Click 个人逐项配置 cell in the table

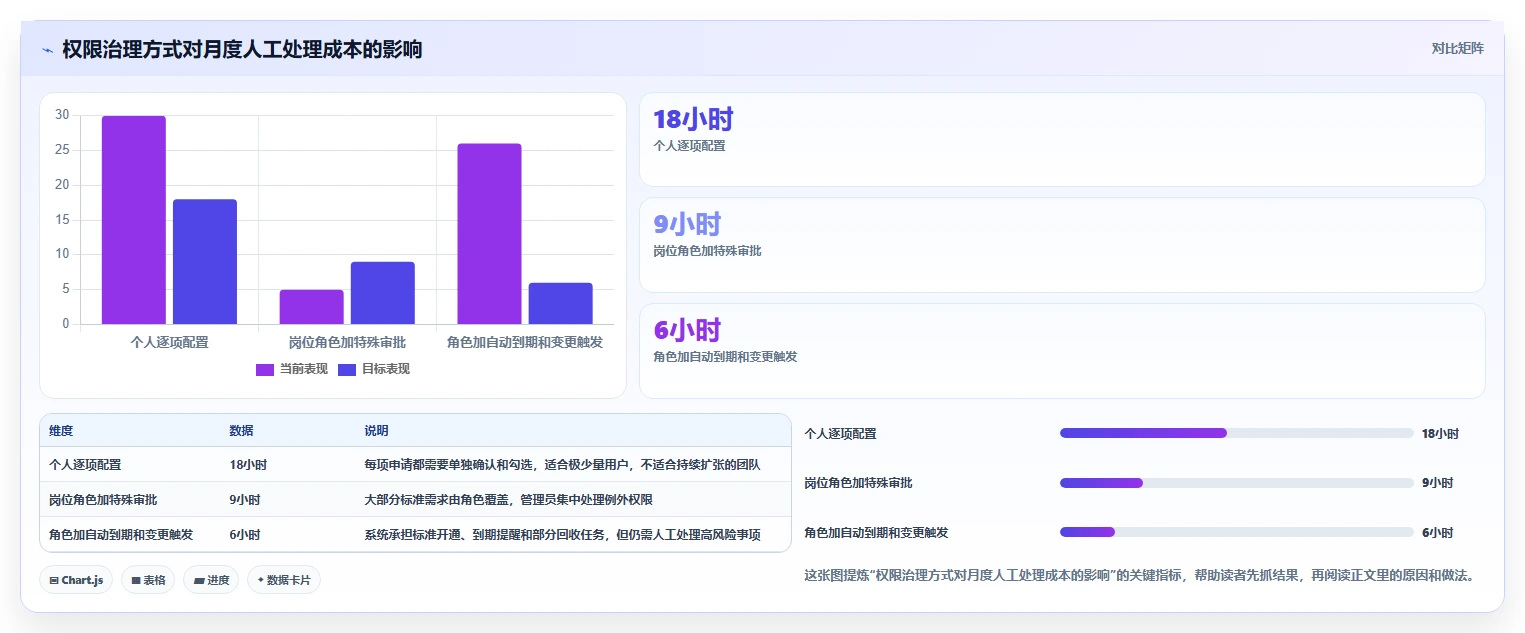coord(85,465)
